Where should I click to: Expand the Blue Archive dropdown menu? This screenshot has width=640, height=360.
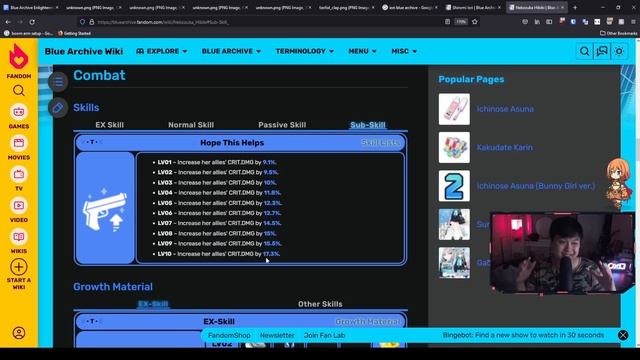tap(231, 51)
